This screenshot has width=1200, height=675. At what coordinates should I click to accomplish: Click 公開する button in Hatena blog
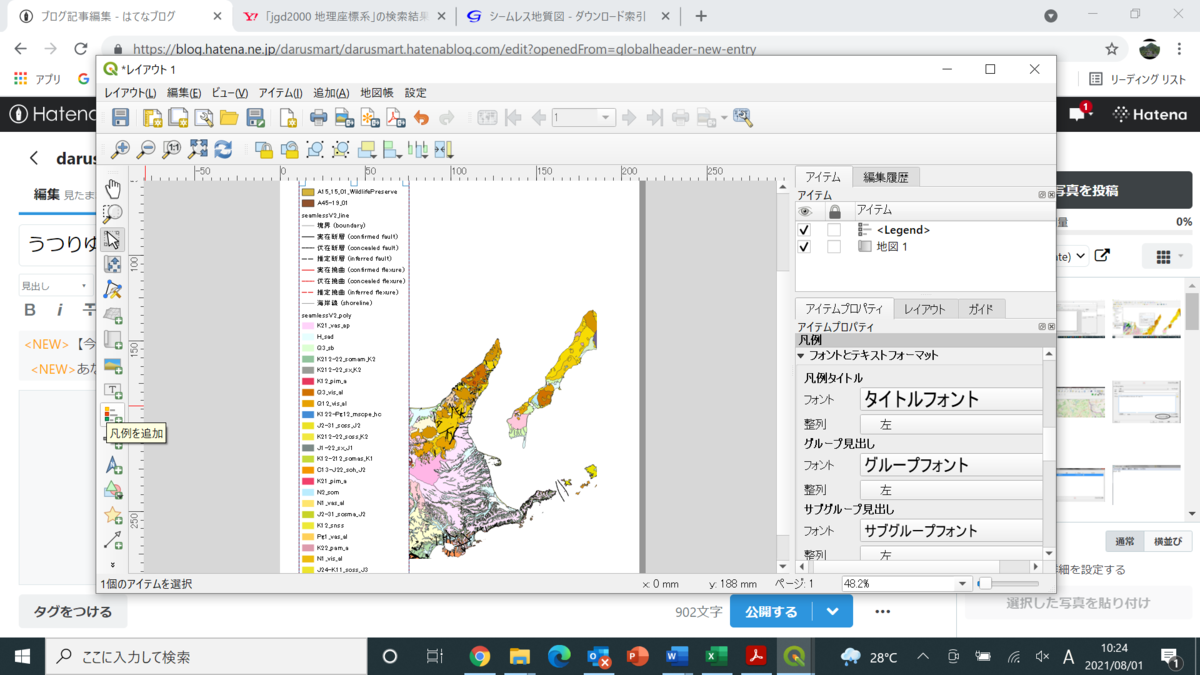coord(771,611)
